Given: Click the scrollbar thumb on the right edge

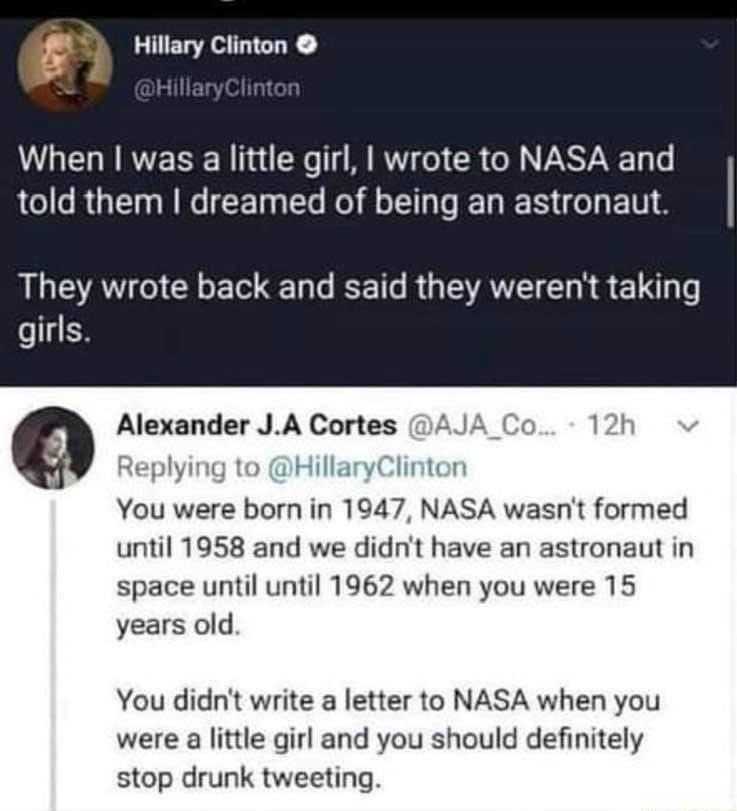Looking at the screenshot, I should tap(730, 192).
